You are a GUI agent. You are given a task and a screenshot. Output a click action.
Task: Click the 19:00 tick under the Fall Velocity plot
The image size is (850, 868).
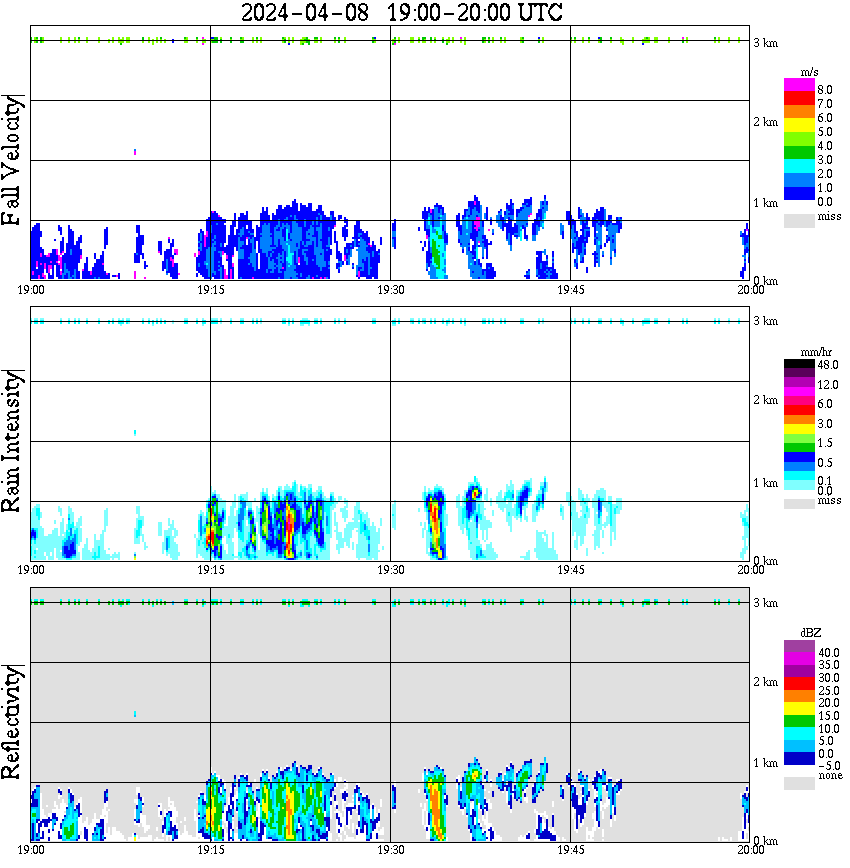coord(31,290)
